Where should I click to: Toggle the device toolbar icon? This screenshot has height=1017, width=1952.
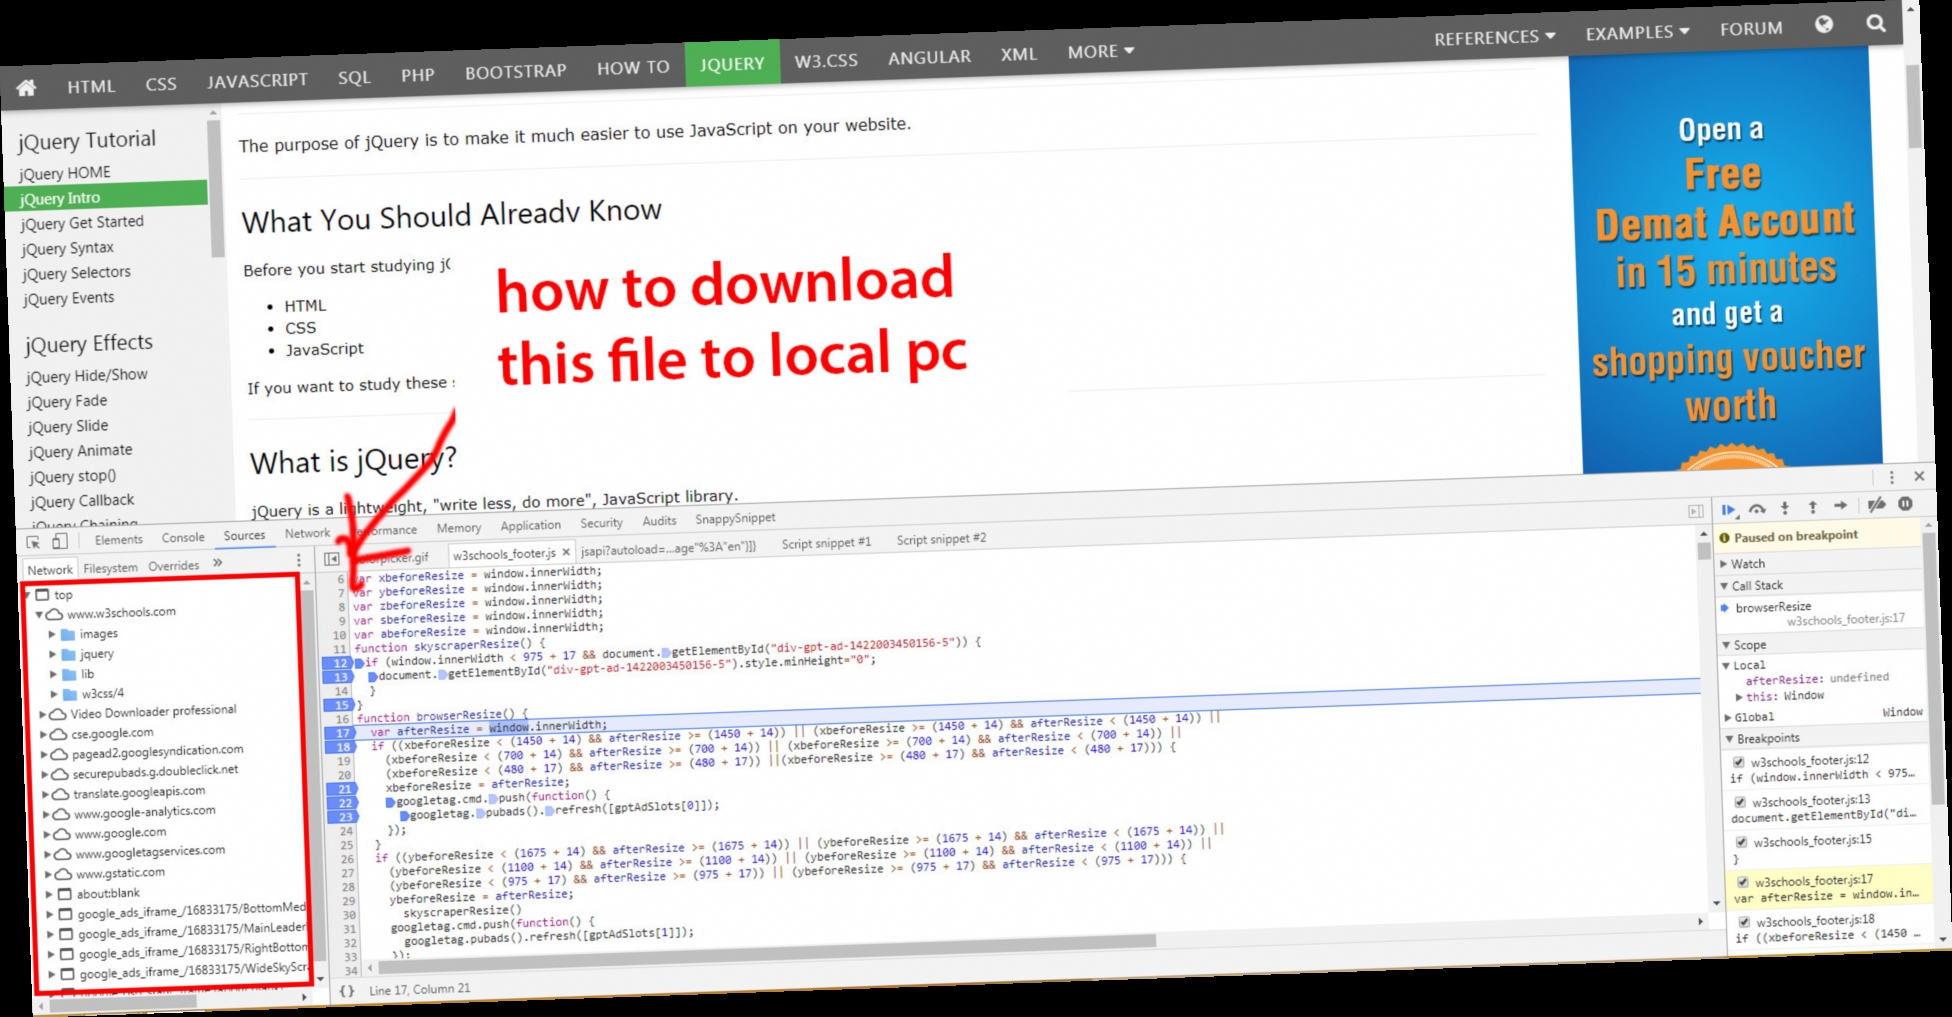pos(60,541)
